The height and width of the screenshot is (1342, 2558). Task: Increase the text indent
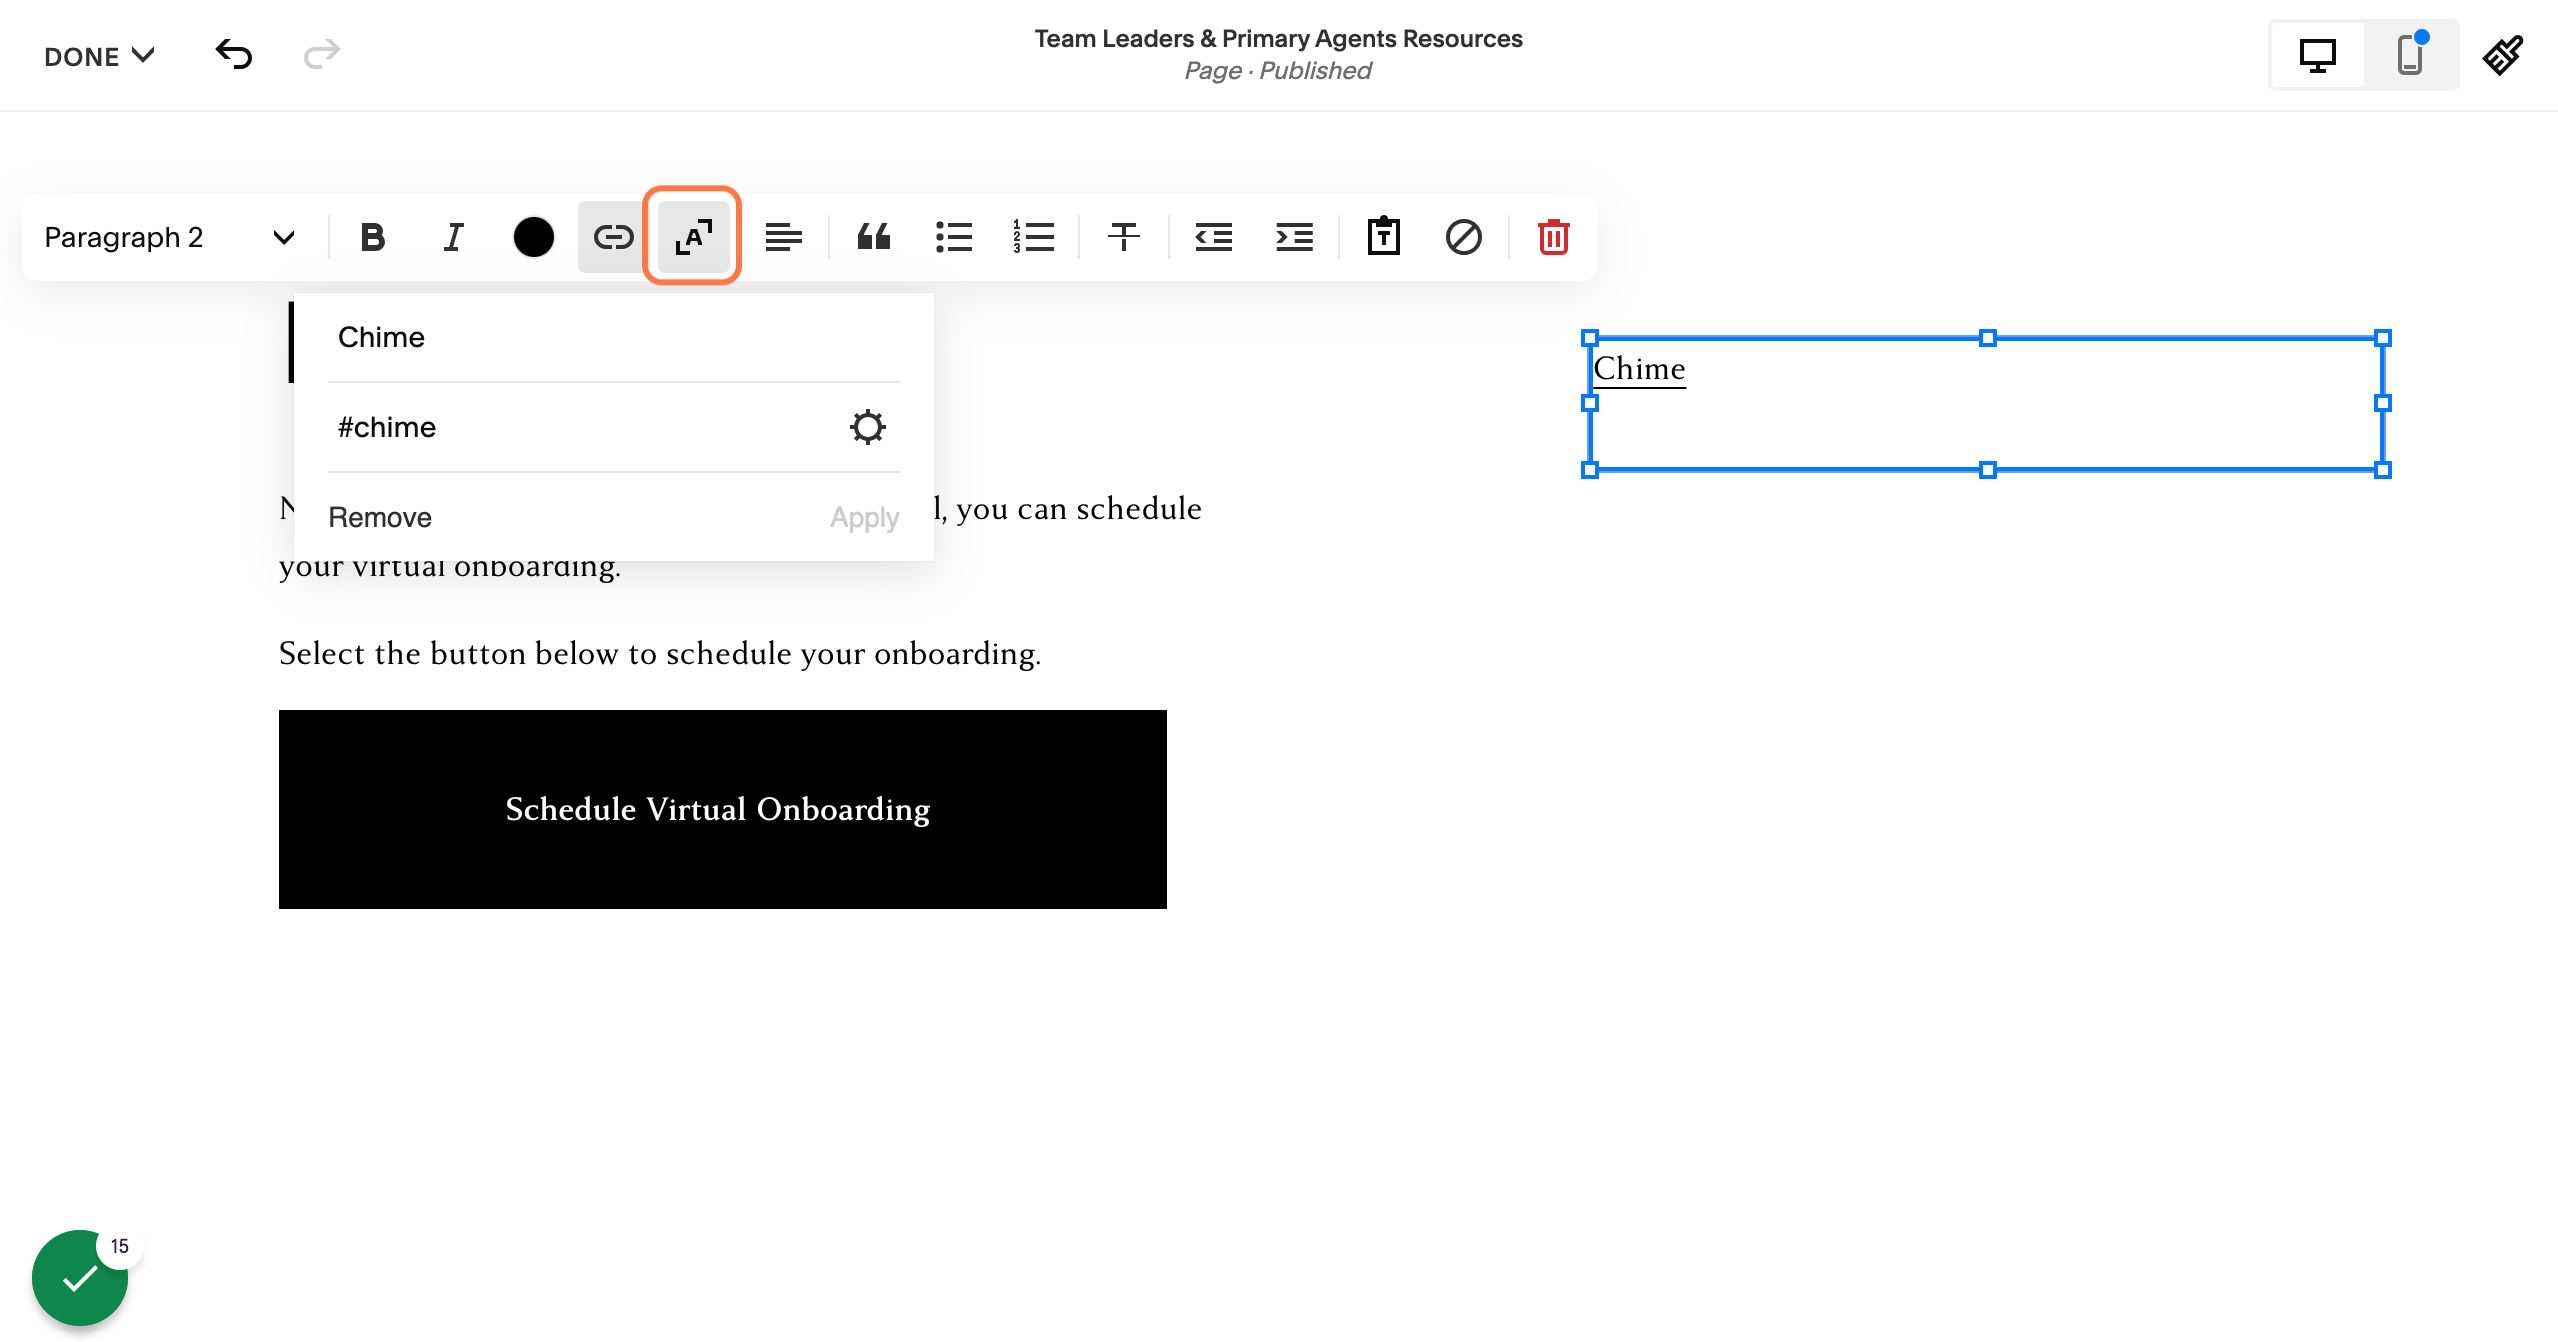pyautogui.click(x=1293, y=237)
